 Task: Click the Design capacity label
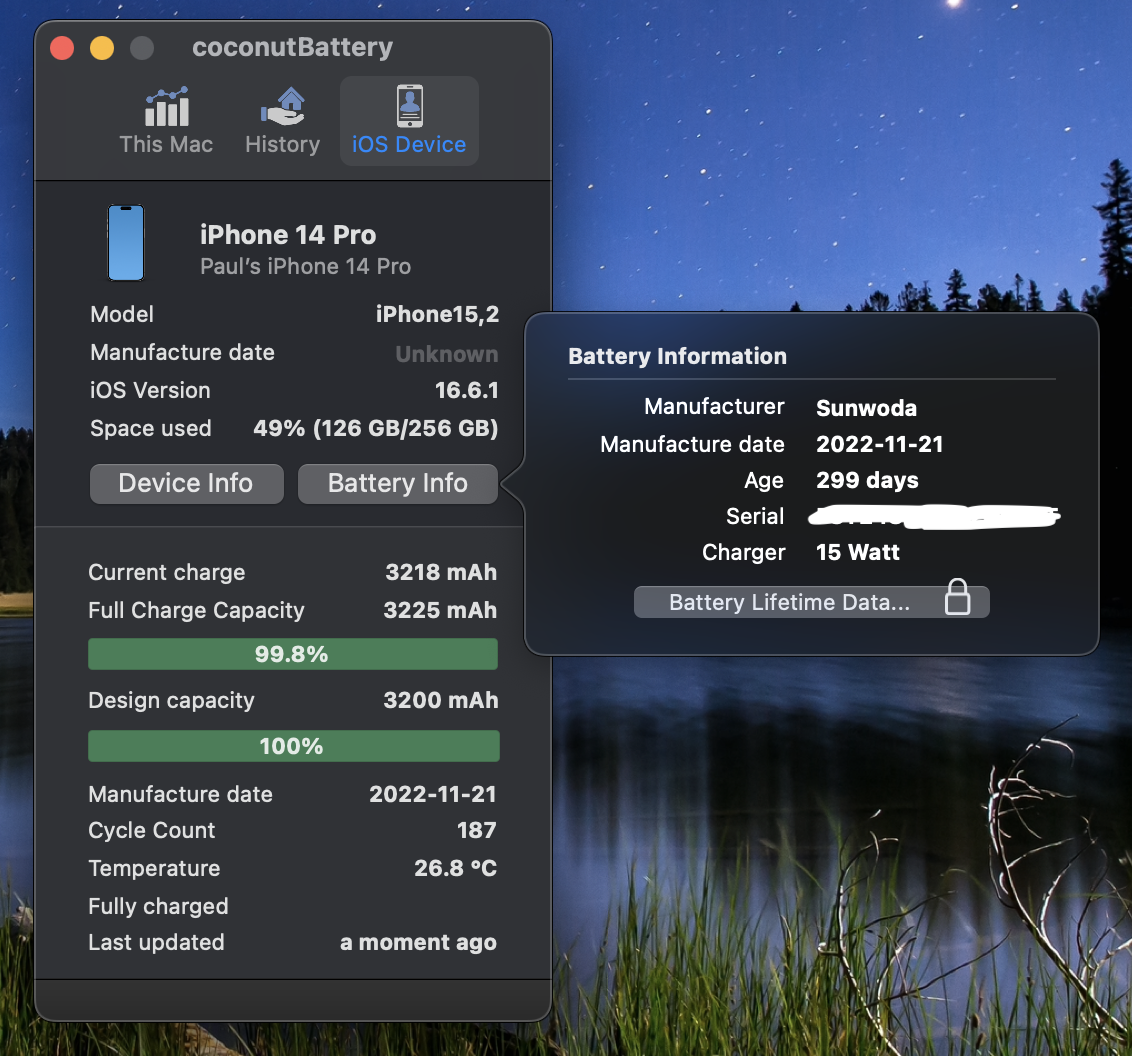pyautogui.click(x=171, y=701)
